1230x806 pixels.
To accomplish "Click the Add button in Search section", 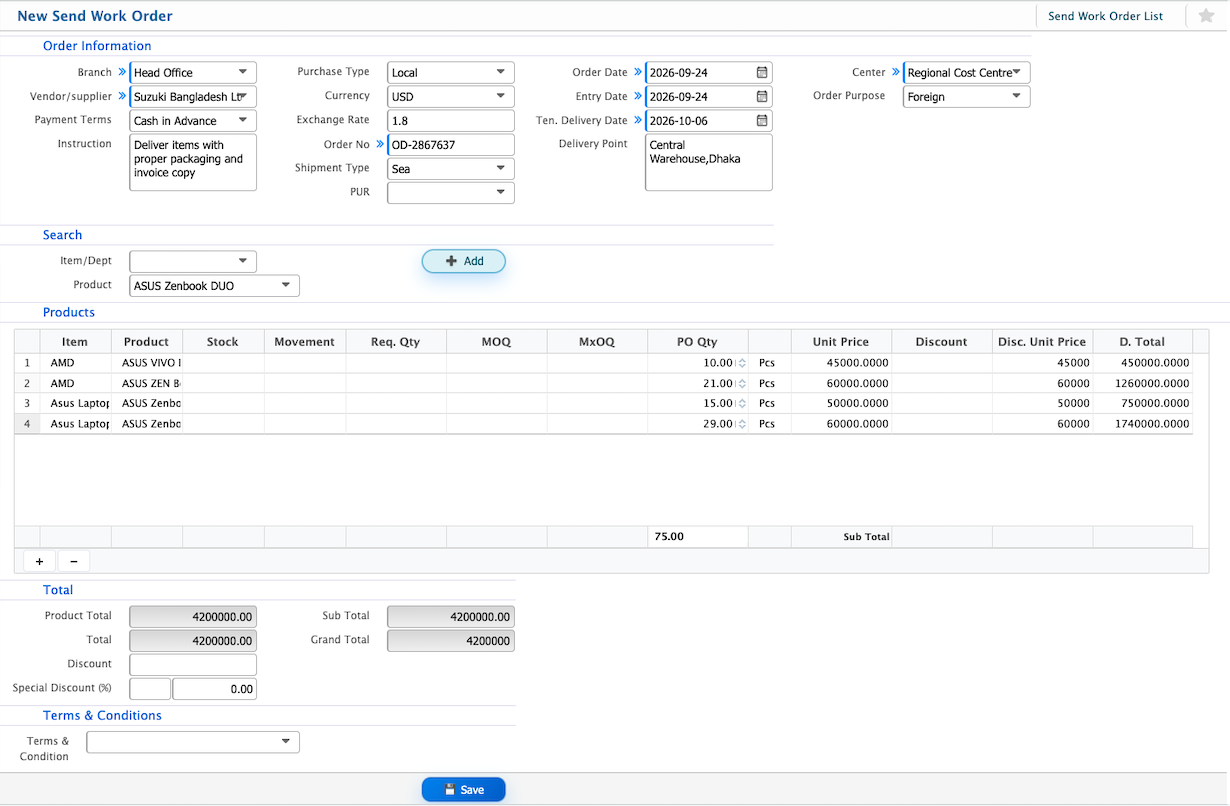I will [x=464, y=261].
